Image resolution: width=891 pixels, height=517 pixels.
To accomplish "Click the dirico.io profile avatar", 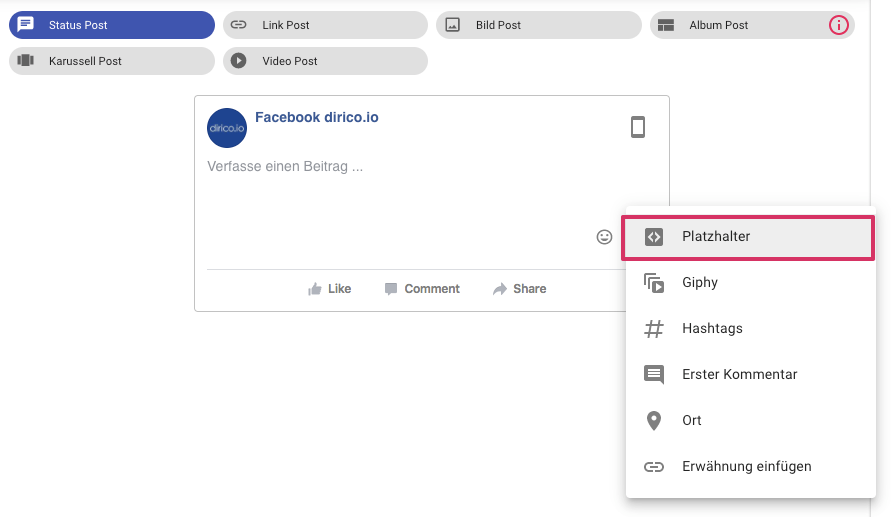I will [227, 128].
